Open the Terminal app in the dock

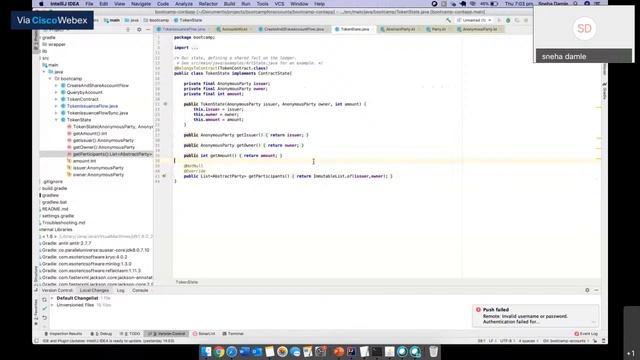tap(377, 351)
